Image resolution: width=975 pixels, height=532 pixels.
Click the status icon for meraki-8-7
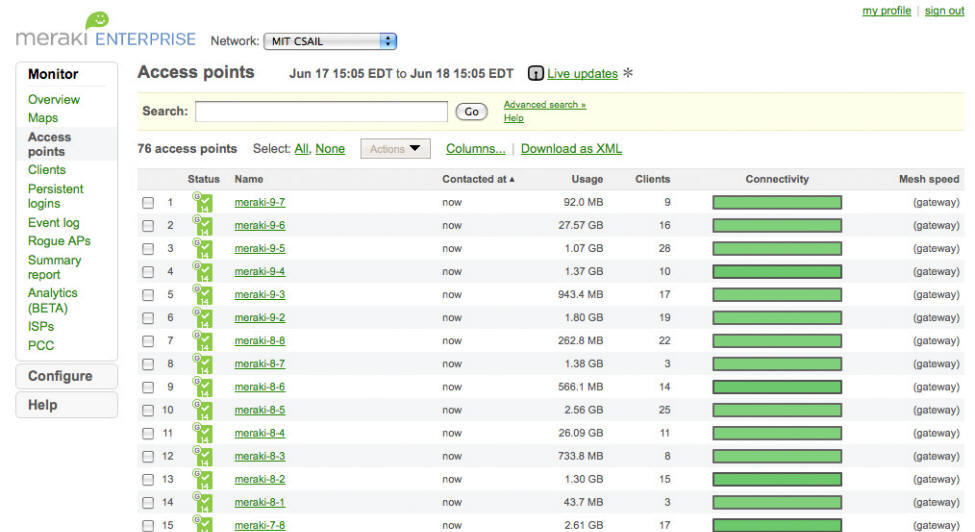(x=203, y=364)
